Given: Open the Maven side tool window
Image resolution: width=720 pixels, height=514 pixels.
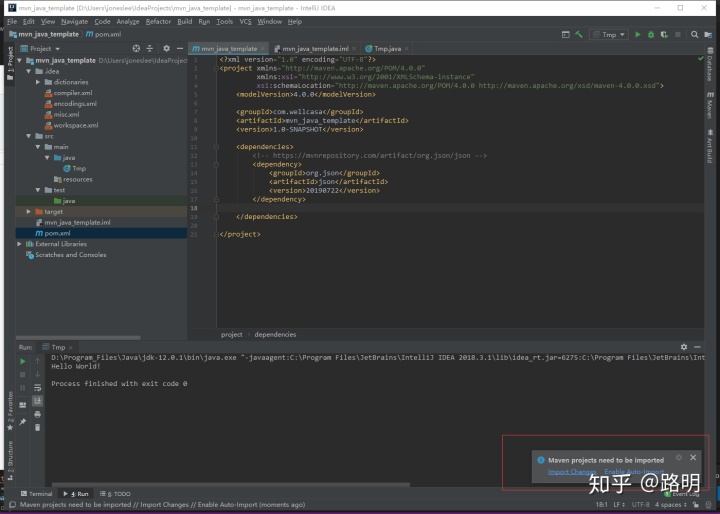Looking at the screenshot, I should [x=710, y=104].
